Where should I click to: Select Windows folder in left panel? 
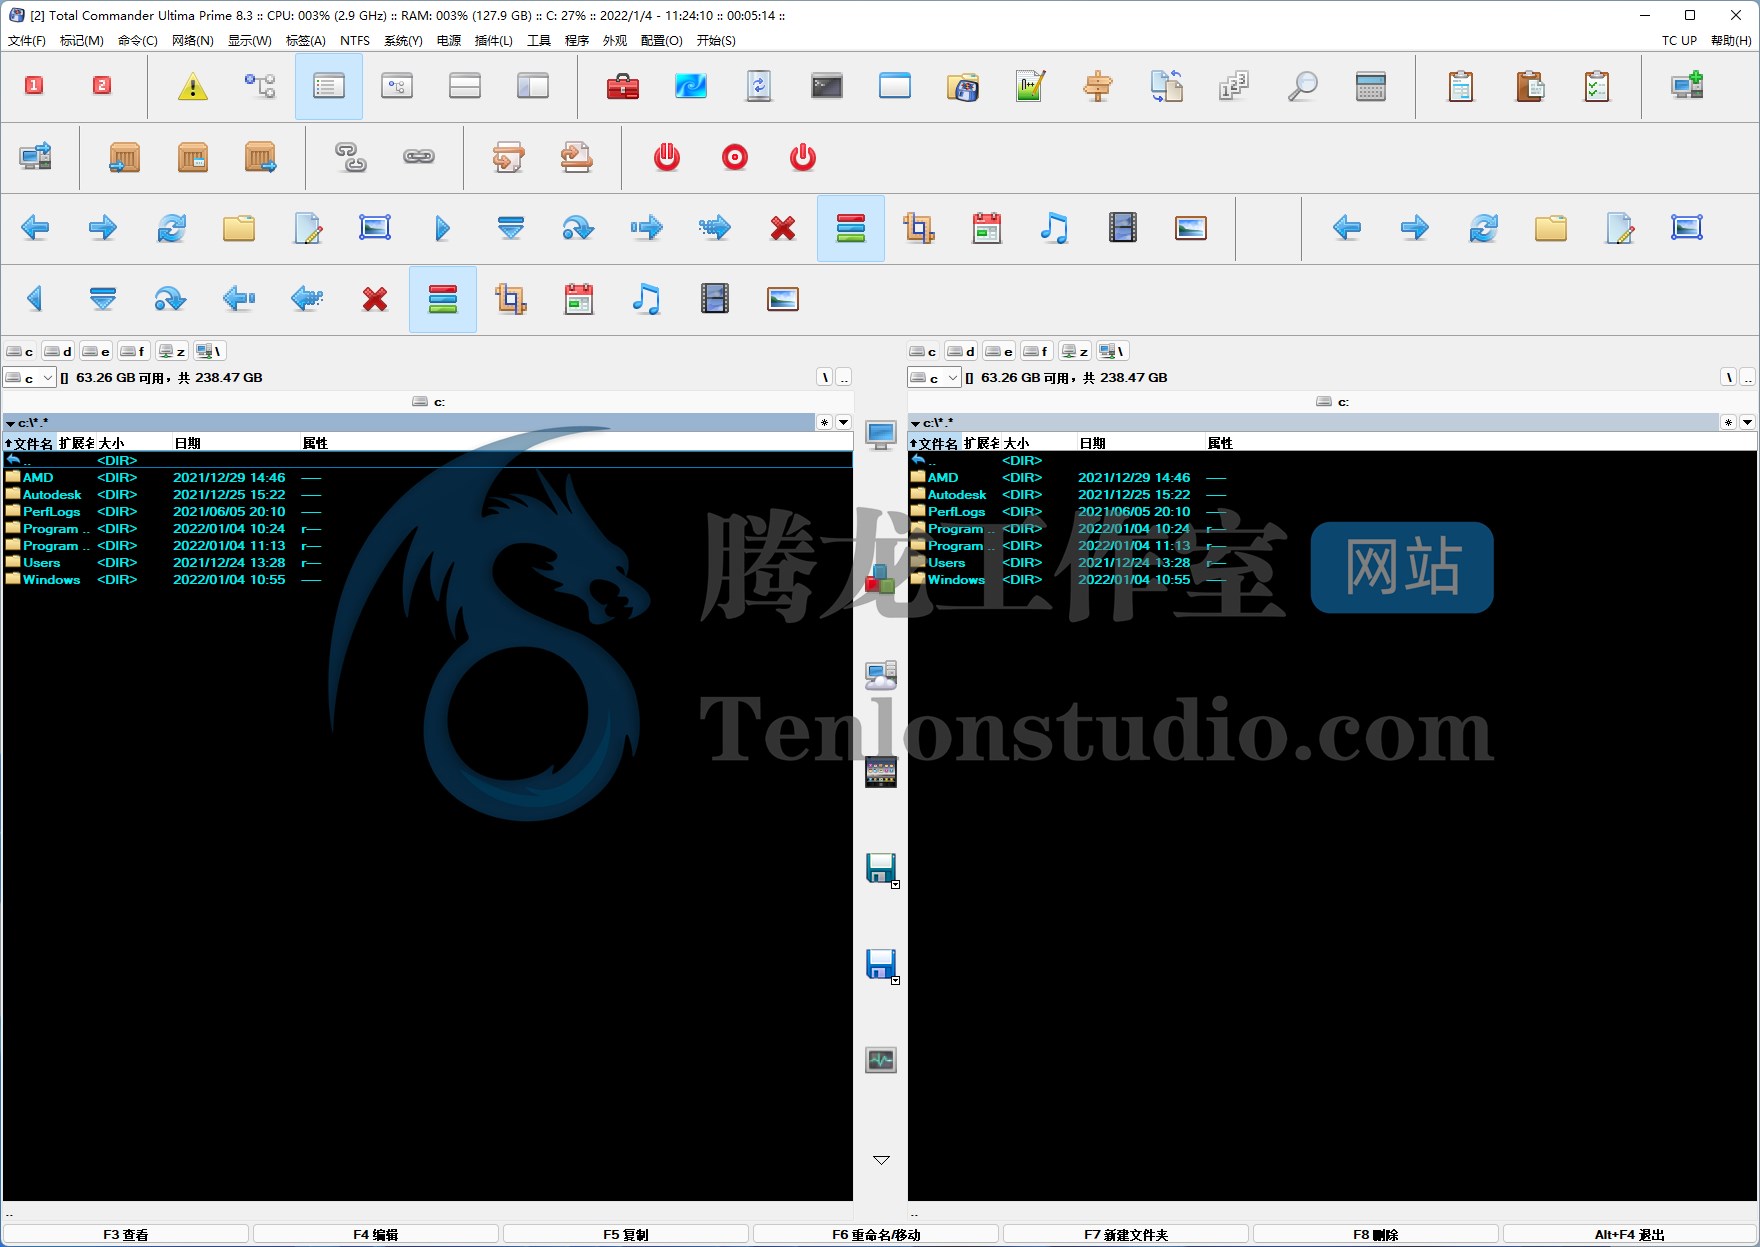pos(428,580)
